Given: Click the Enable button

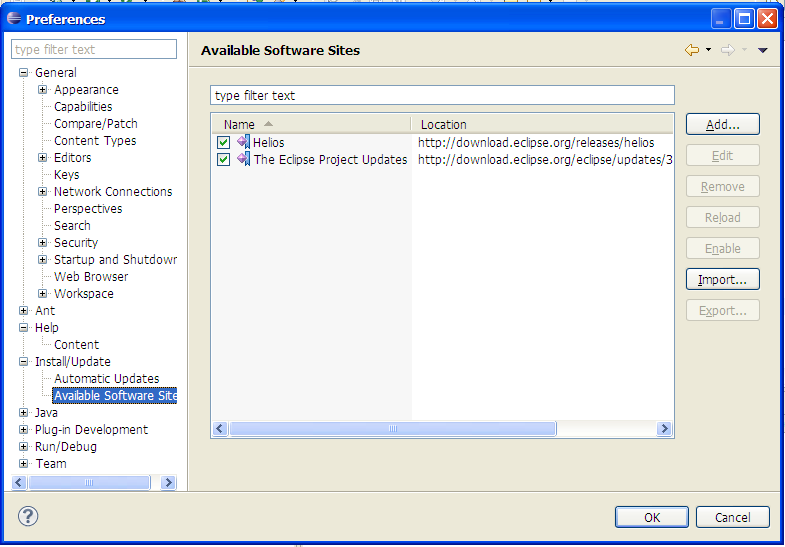Looking at the screenshot, I should click(x=722, y=249).
